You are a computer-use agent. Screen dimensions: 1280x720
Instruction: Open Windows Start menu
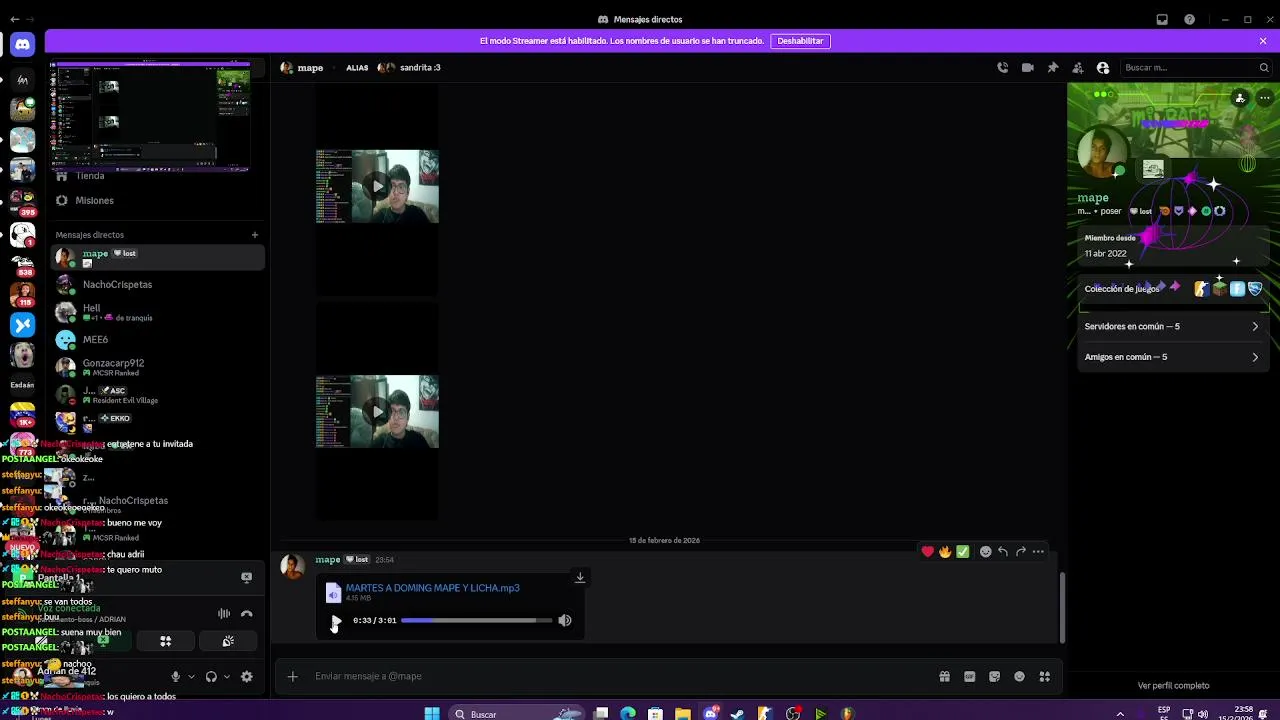tap(432, 714)
